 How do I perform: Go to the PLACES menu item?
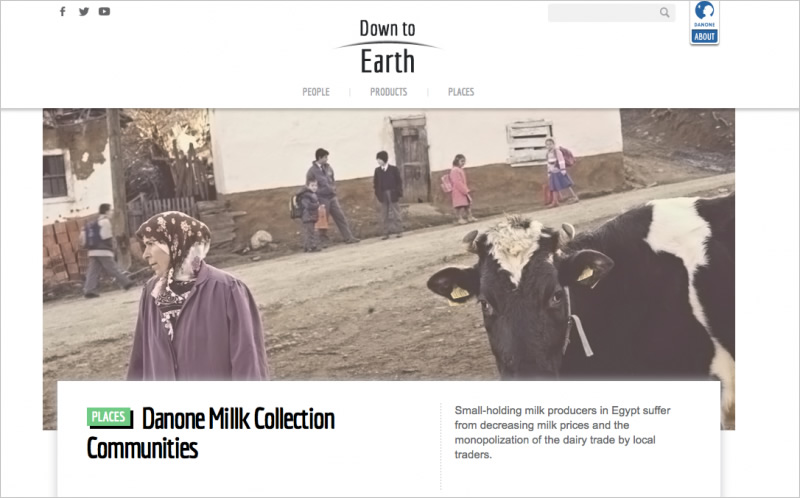[x=461, y=92]
